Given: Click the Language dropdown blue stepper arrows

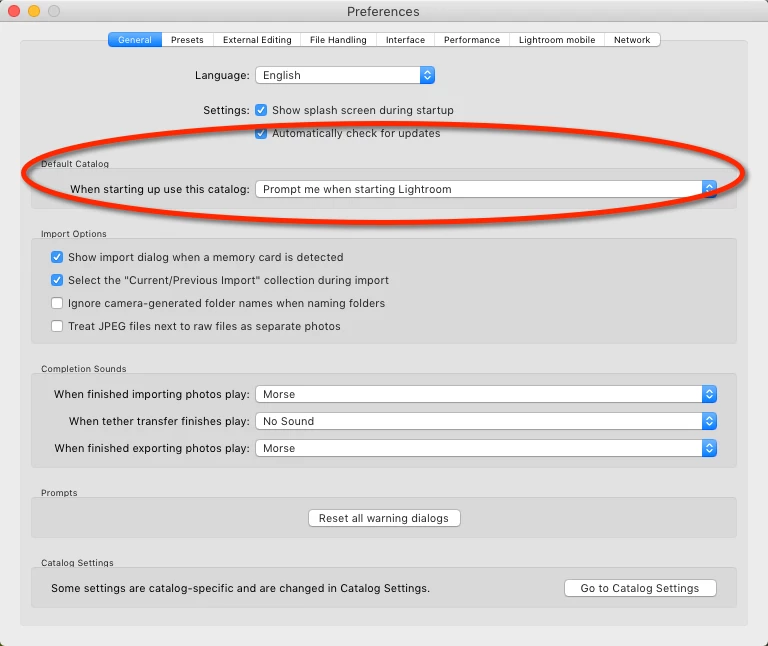Looking at the screenshot, I should (427, 75).
